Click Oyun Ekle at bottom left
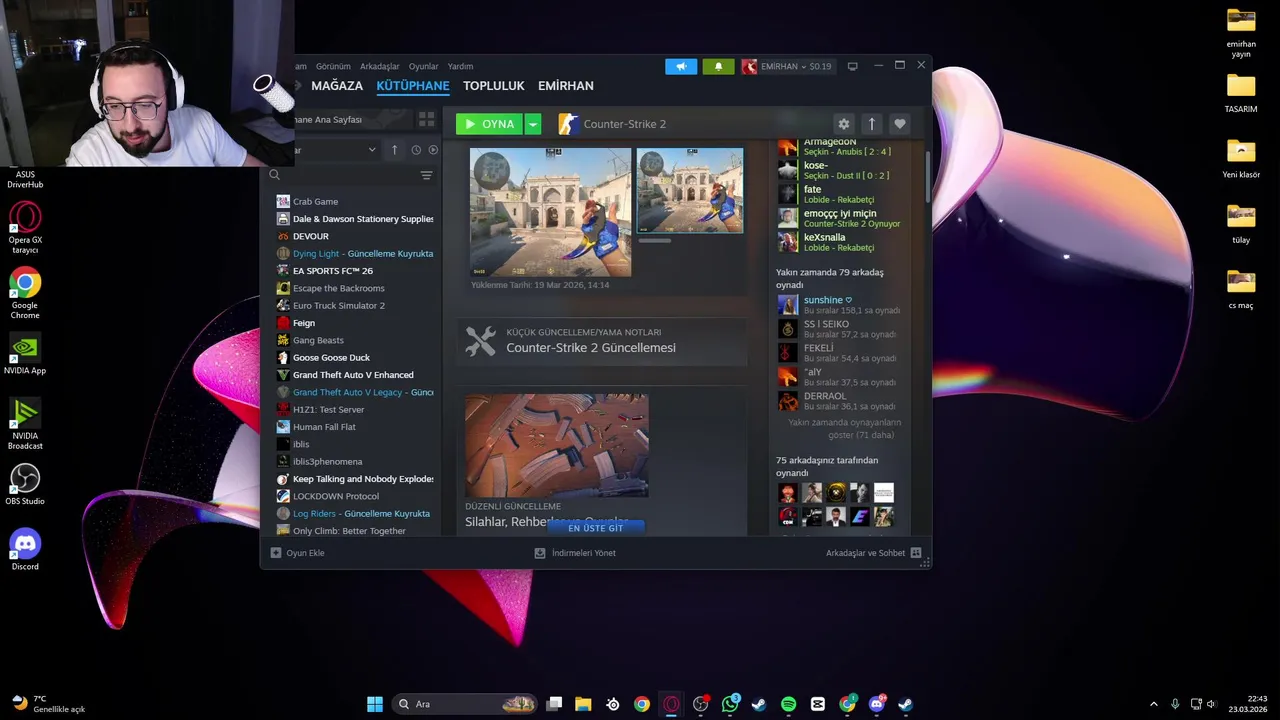Screen dimensions: 1280x720 coord(298,553)
